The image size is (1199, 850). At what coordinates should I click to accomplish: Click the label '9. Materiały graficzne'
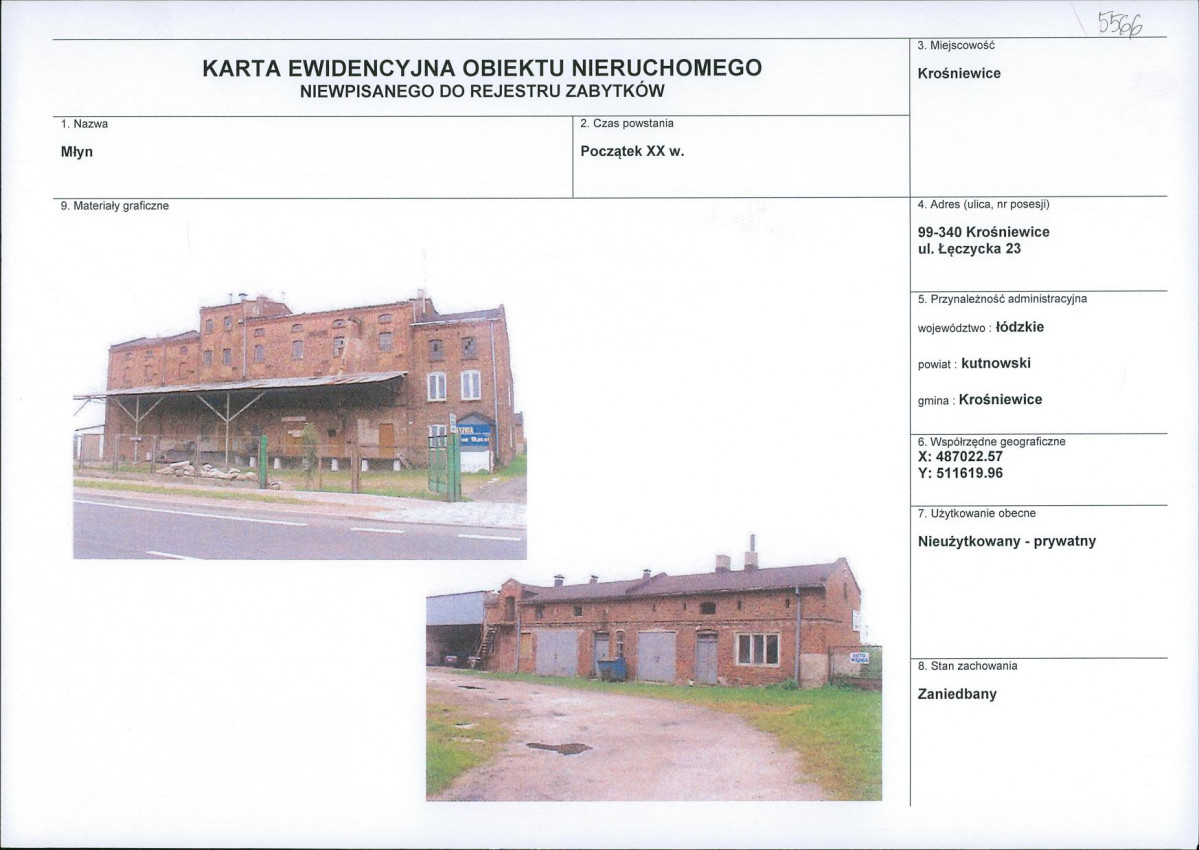[x=115, y=206]
